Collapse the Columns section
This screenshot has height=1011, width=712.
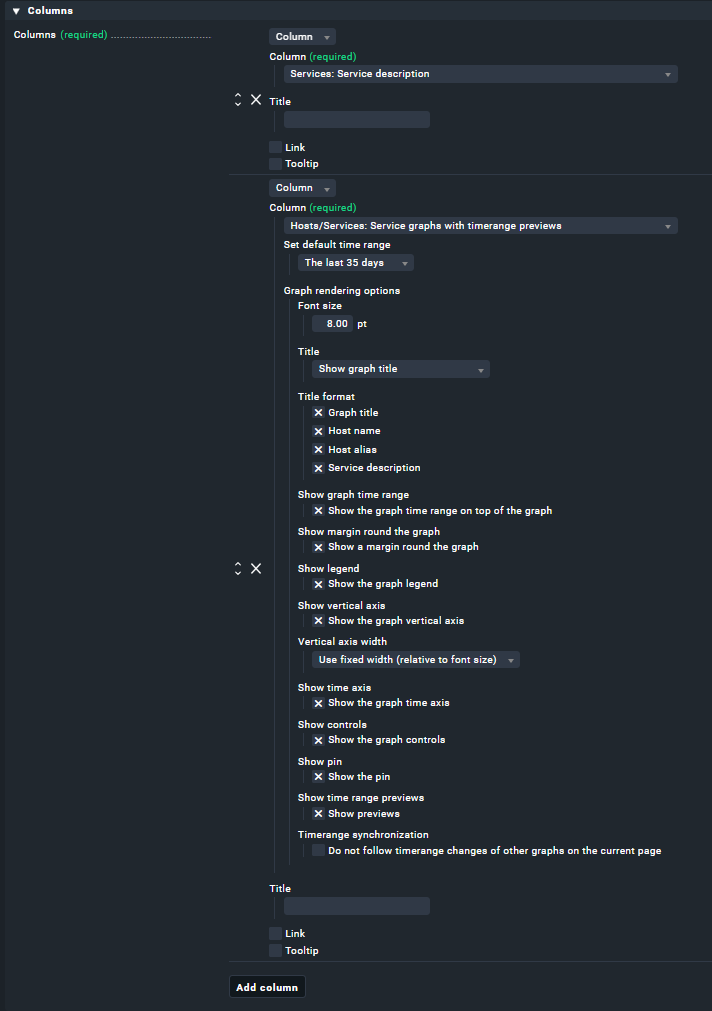point(16,10)
